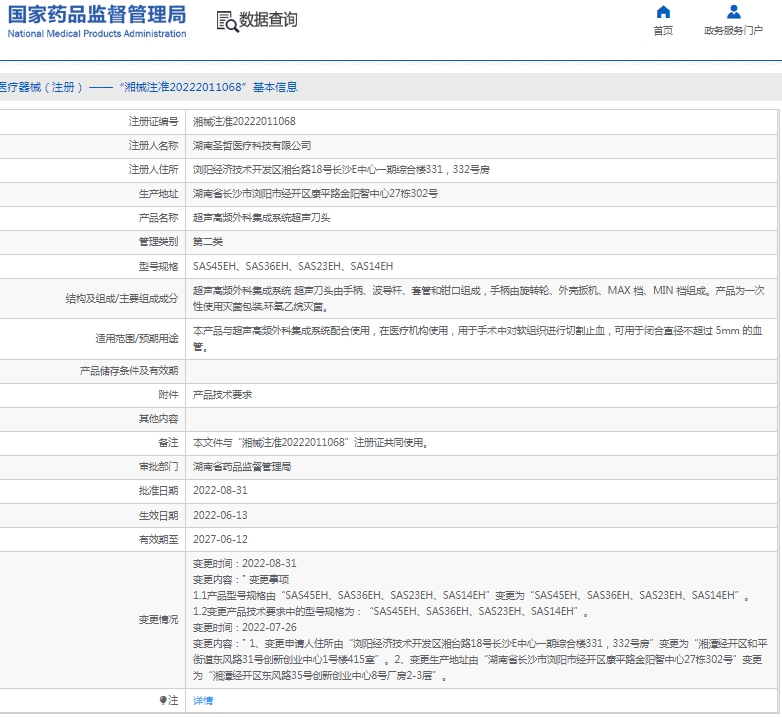Click the home icon labeled 首页
Image resolution: width=782 pixels, height=717 pixels.
tap(663, 11)
